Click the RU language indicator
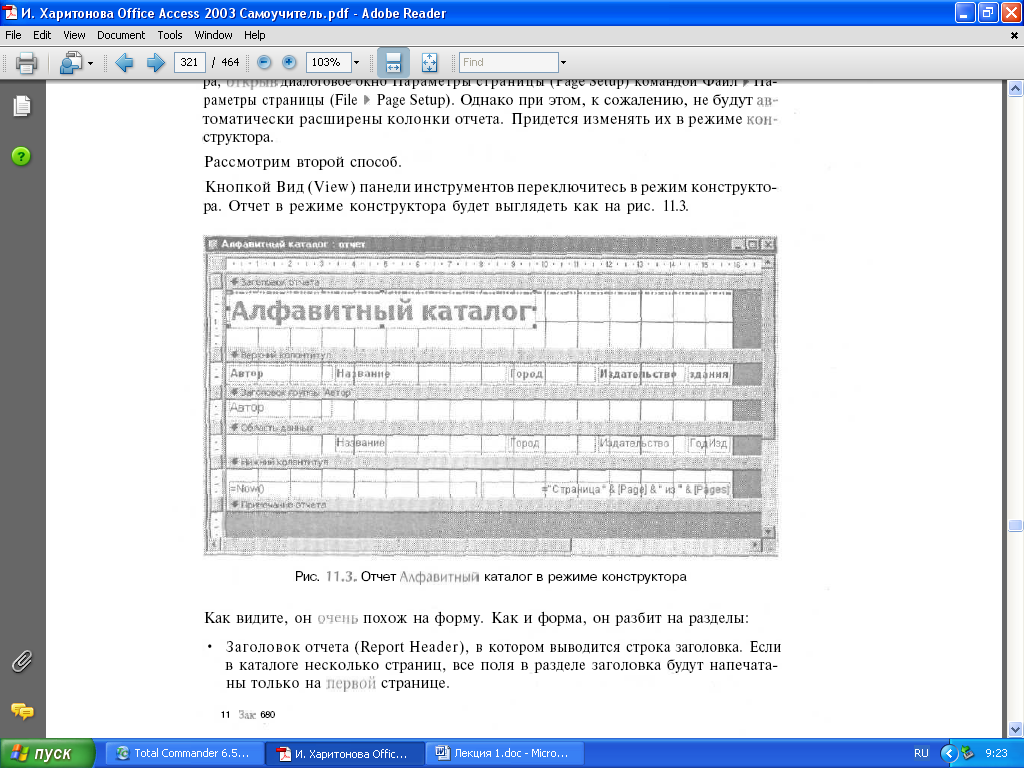1024x768 pixels. click(921, 753)
